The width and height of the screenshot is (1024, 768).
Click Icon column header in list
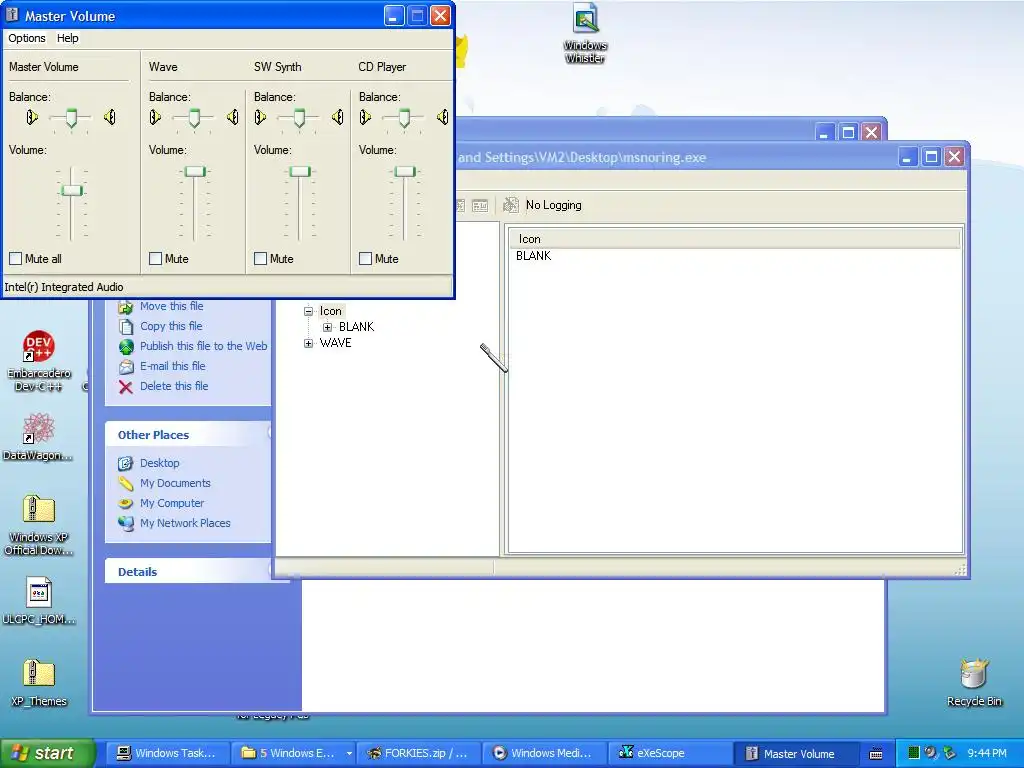coord(735,239)
